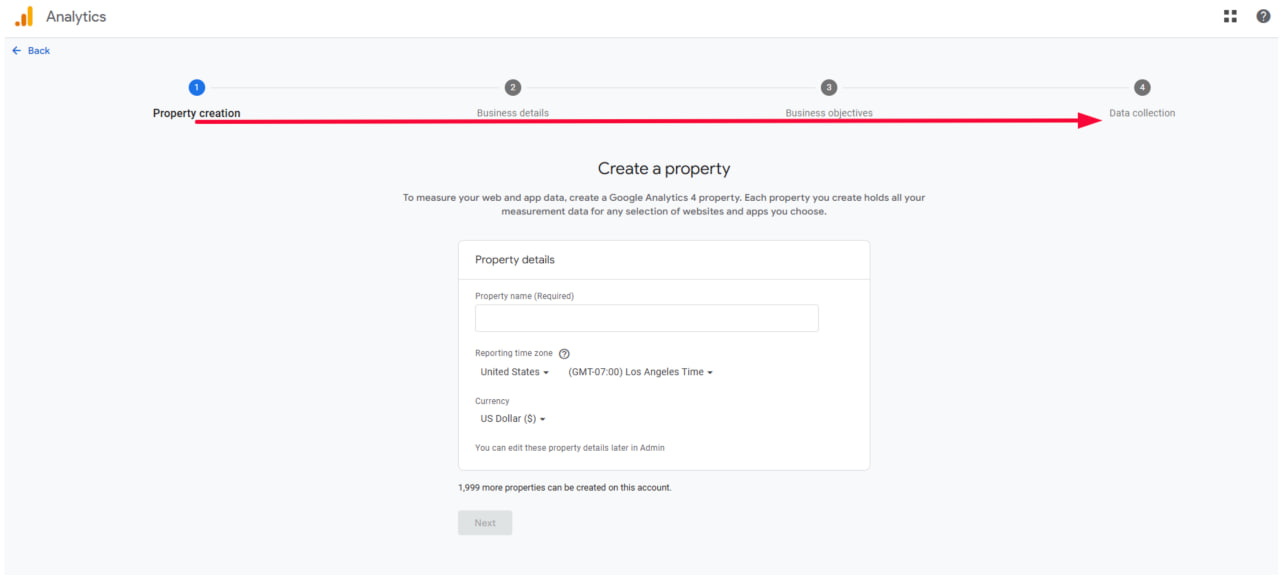Open the United States country dropdown
The image size is (1280, 578).
click(515, 372)
